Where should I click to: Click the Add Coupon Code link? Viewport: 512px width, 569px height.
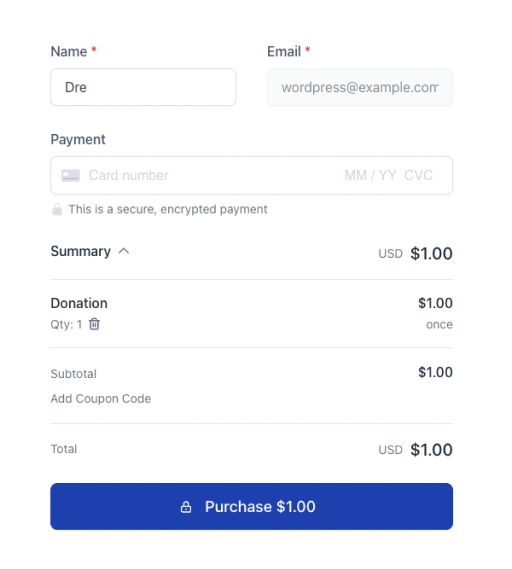point(101,398)
